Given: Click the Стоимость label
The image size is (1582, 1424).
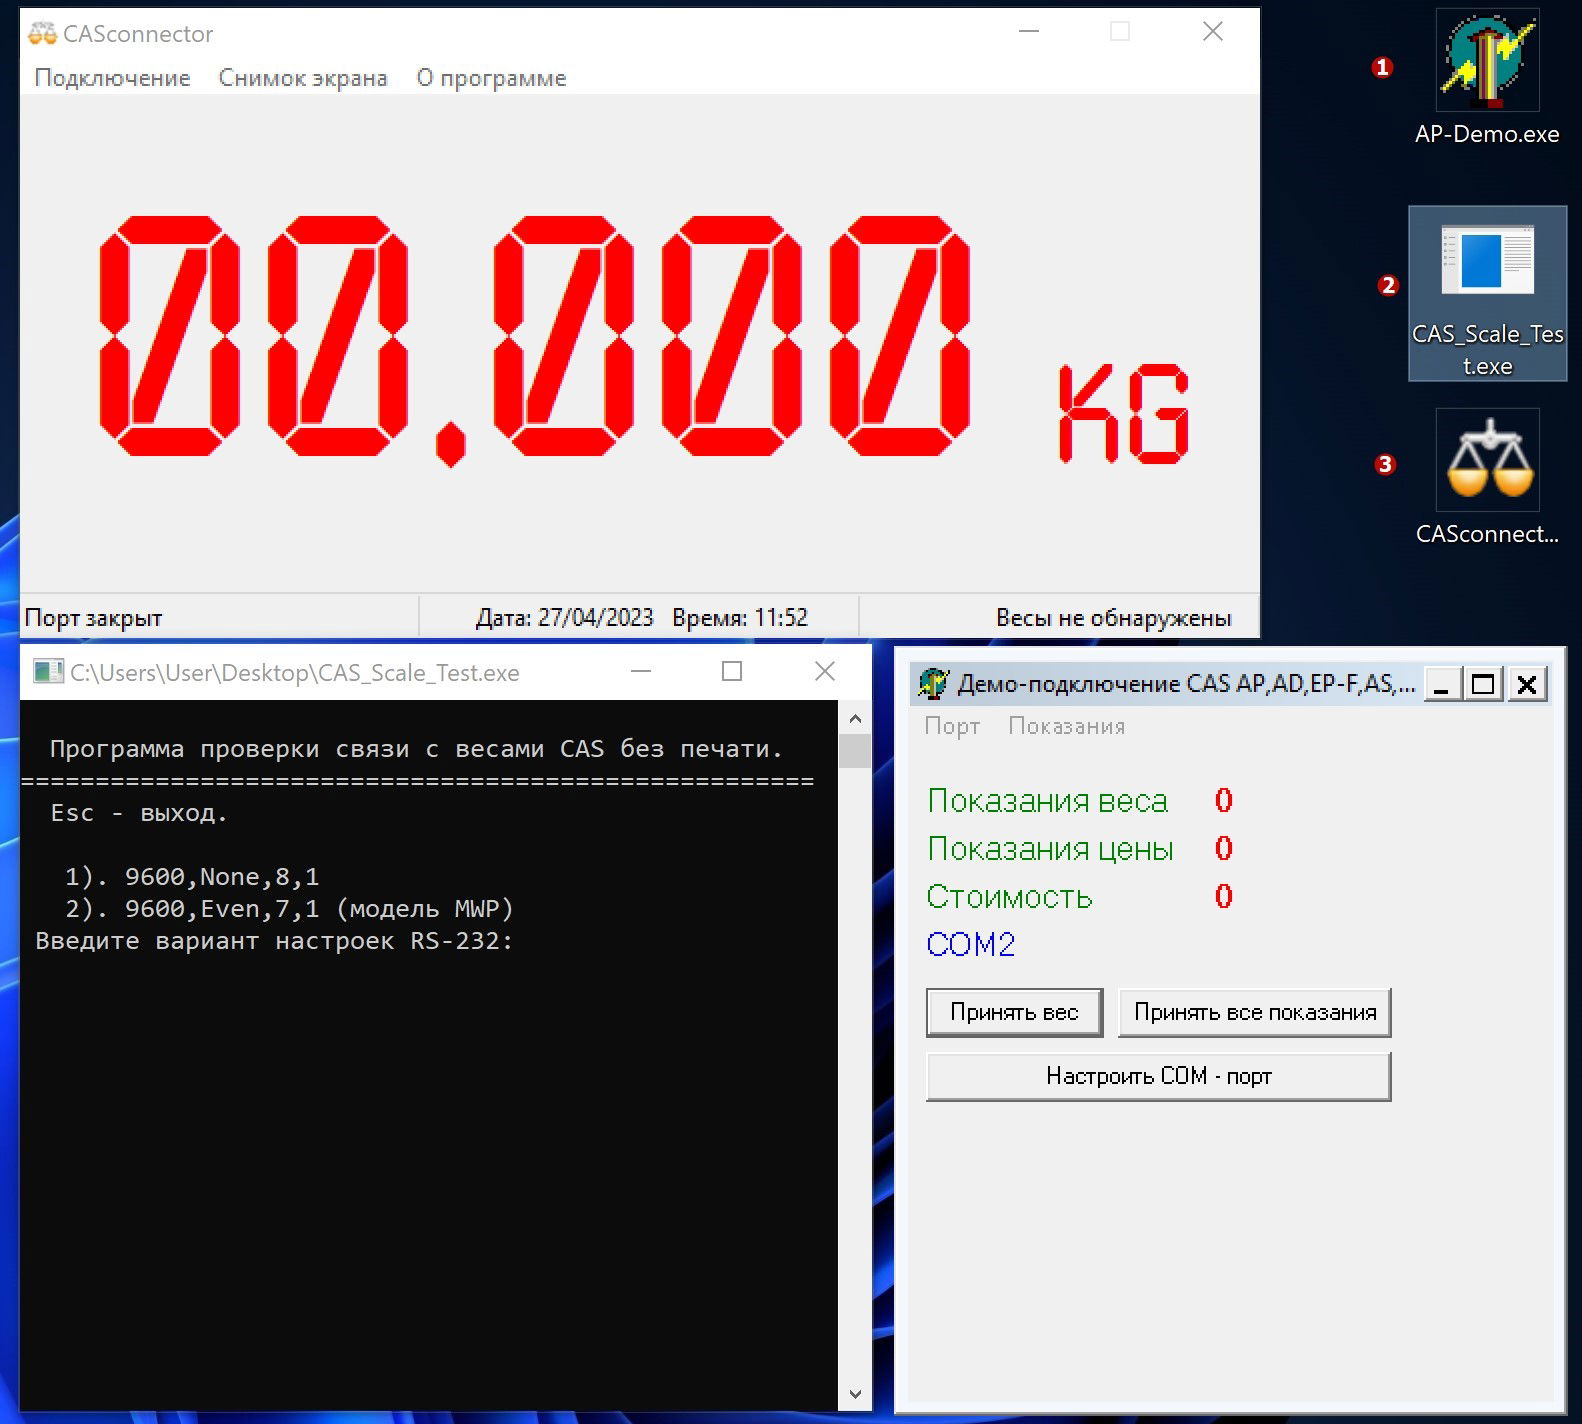Looking at the screenshot, I should pos(1009,897).
